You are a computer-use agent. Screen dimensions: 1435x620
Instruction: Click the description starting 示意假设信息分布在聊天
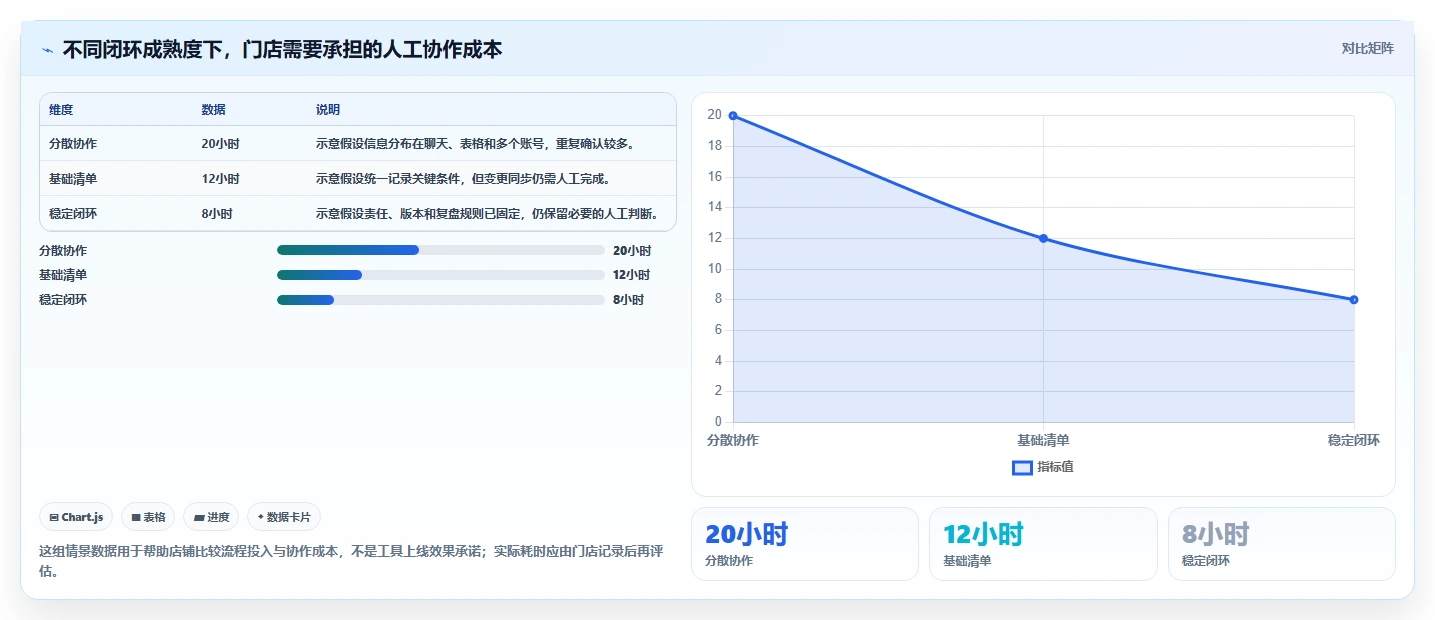coord(475,144)
